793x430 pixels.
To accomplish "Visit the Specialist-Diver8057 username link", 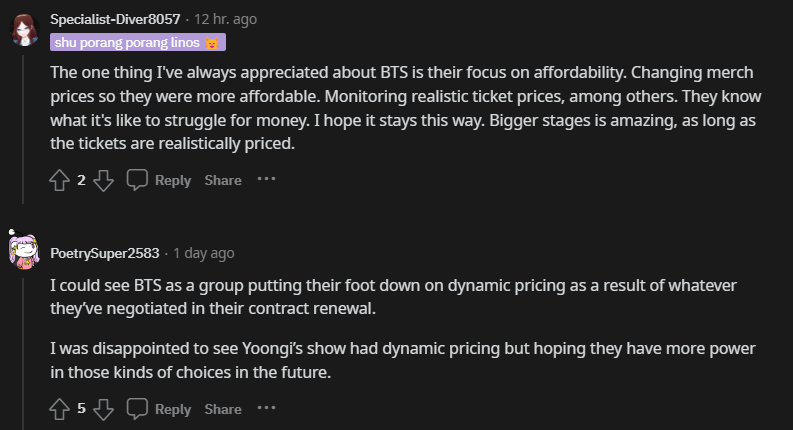I will 115,20.
